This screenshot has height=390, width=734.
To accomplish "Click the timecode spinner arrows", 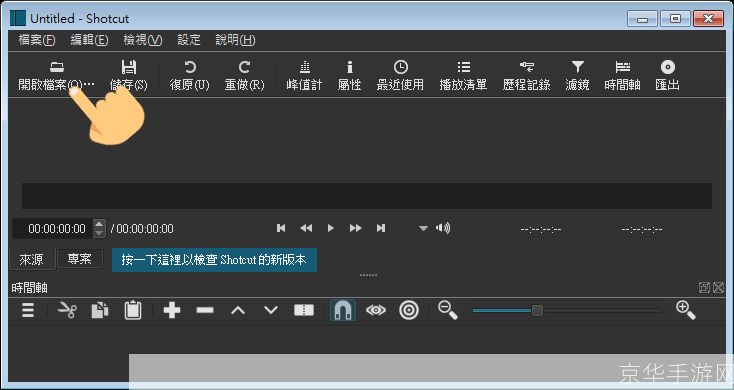I will coord(99,228).
